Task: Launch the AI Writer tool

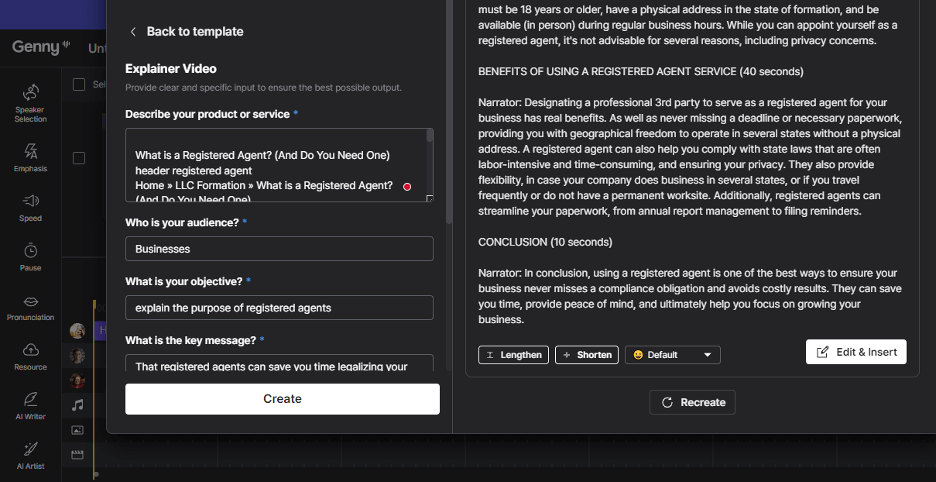Action: [x=30, y=406]
